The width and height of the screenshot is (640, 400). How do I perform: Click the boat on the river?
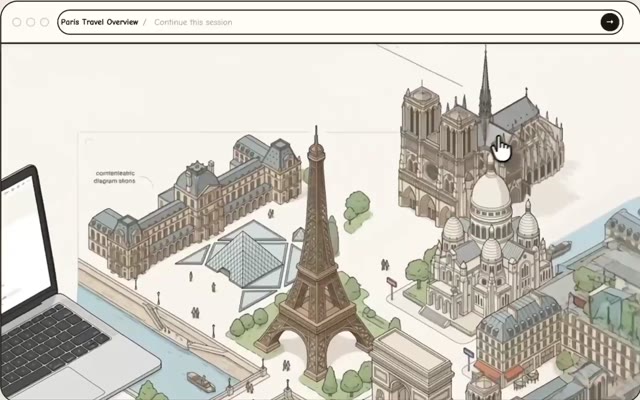pos(200,381)
